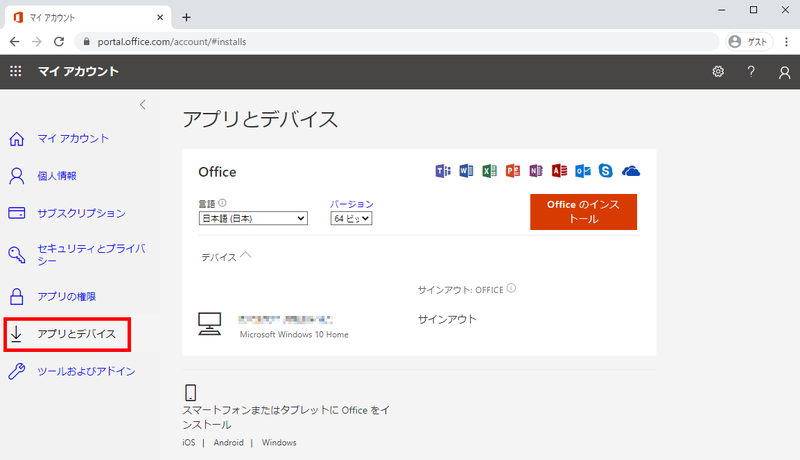Click the Word app icon
The image size is (800, 460).
tap(466, 171)
